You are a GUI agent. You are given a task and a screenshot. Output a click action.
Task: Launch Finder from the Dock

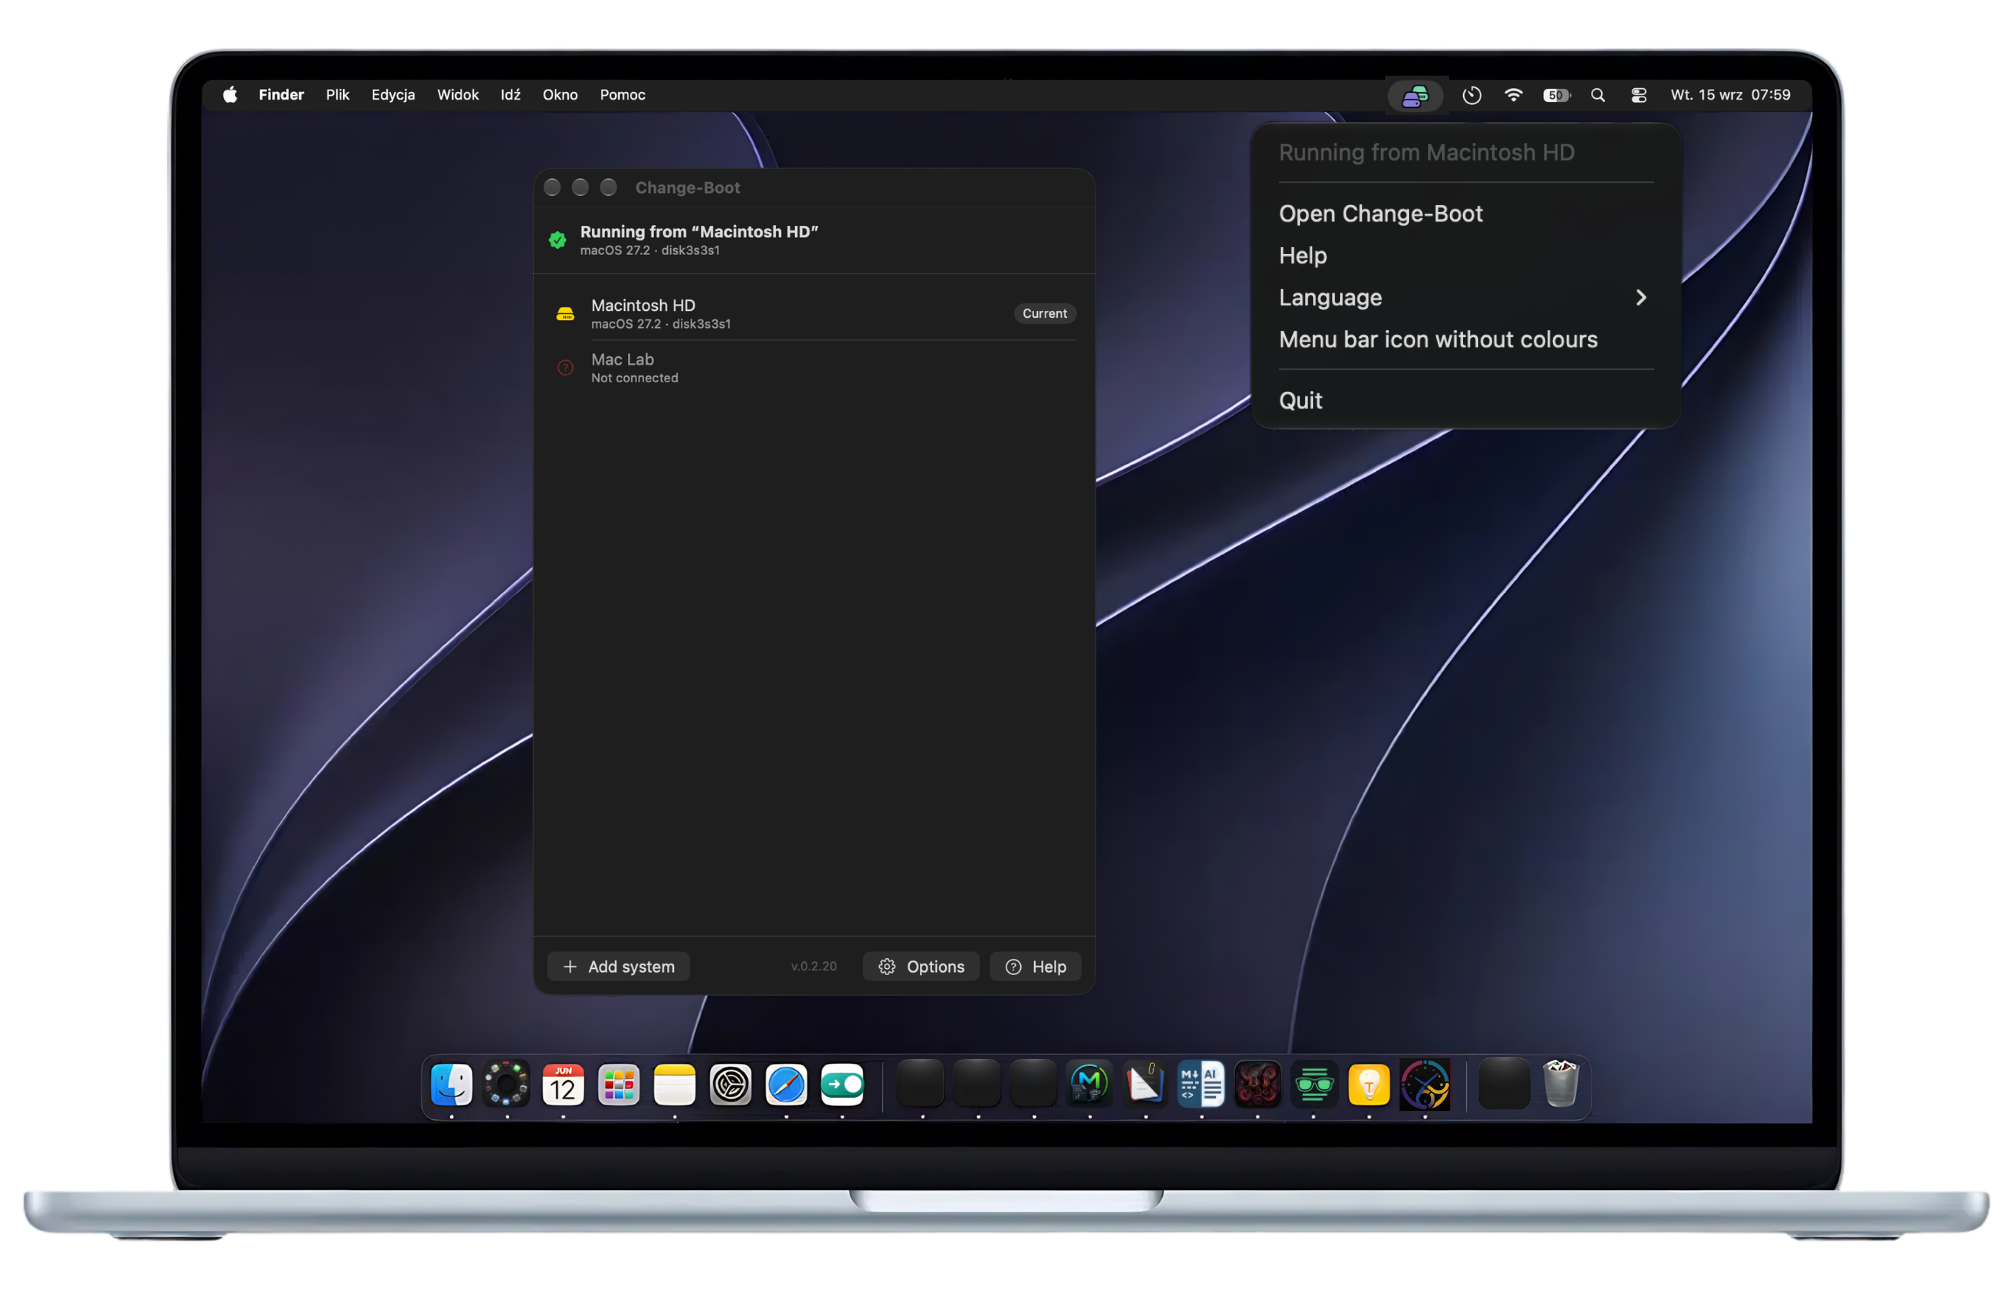click(451, 1084)
